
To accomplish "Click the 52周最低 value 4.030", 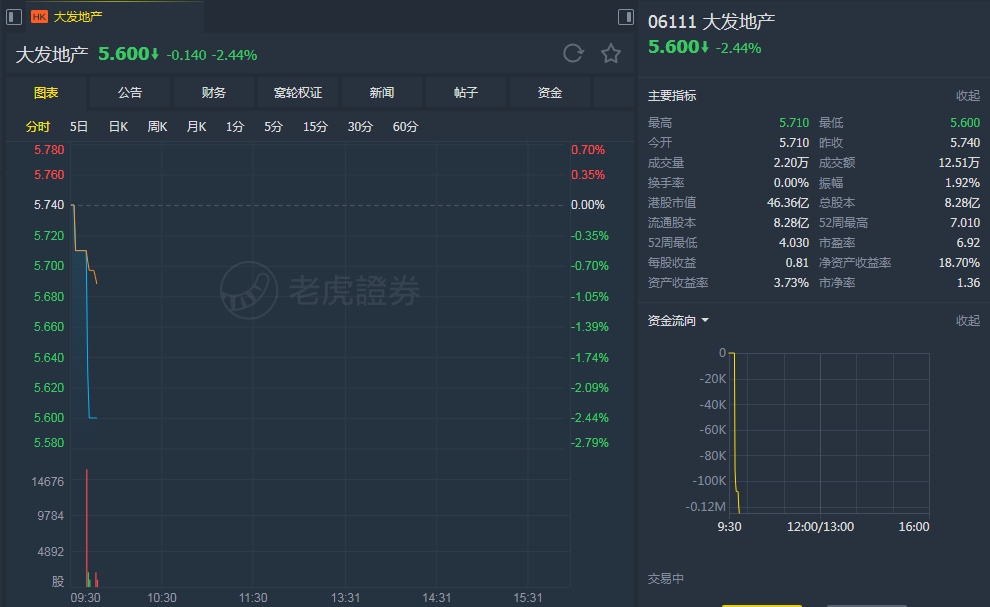I will pos(794,243).
